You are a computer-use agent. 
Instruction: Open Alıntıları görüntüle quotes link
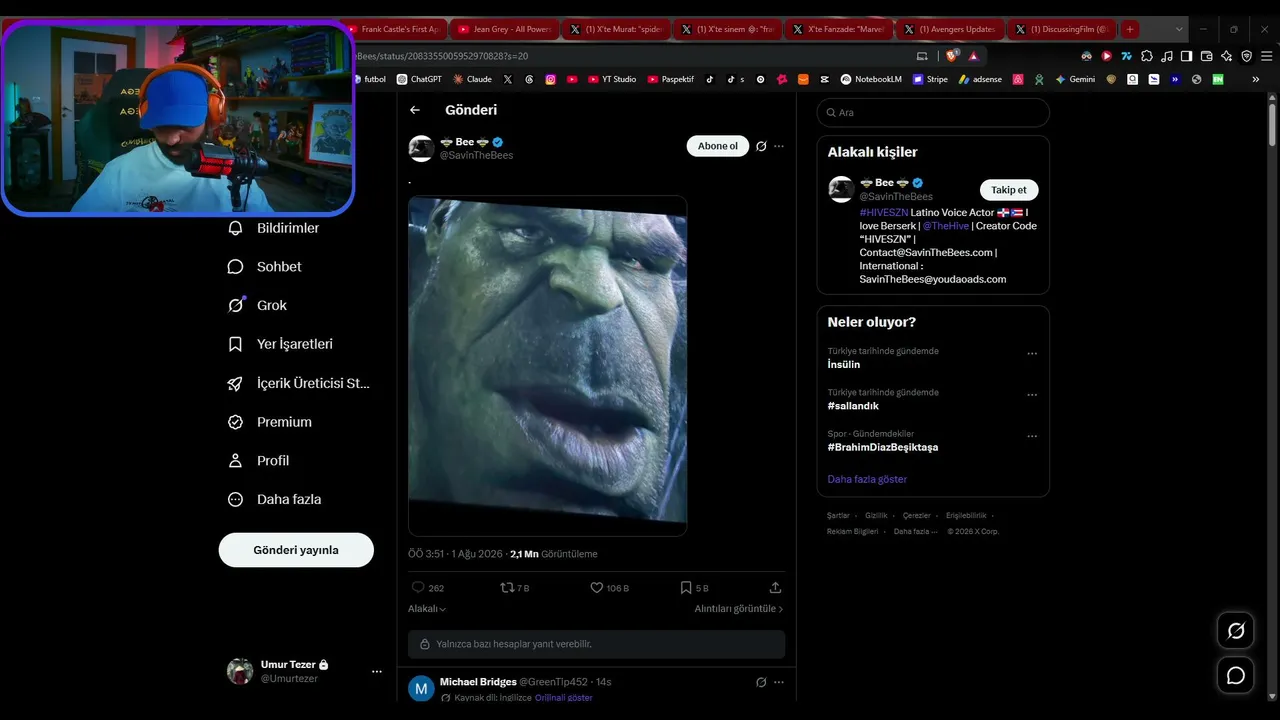739,609
